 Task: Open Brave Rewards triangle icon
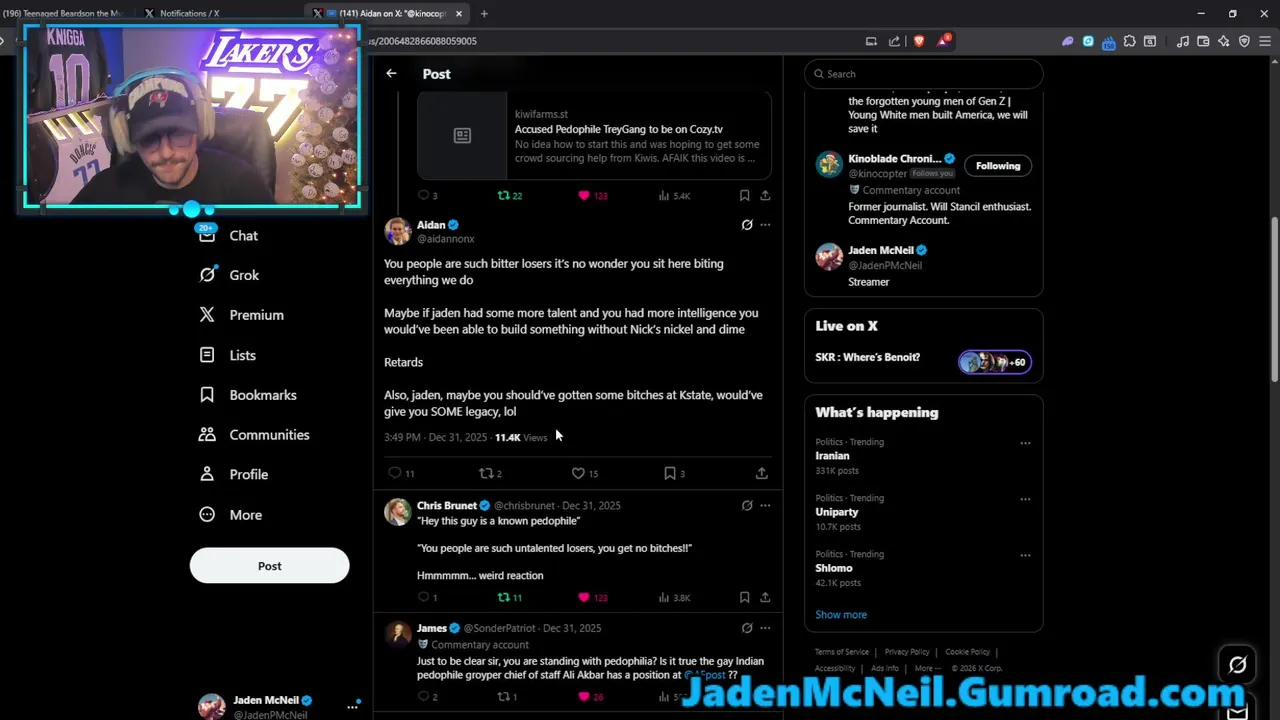943,41
